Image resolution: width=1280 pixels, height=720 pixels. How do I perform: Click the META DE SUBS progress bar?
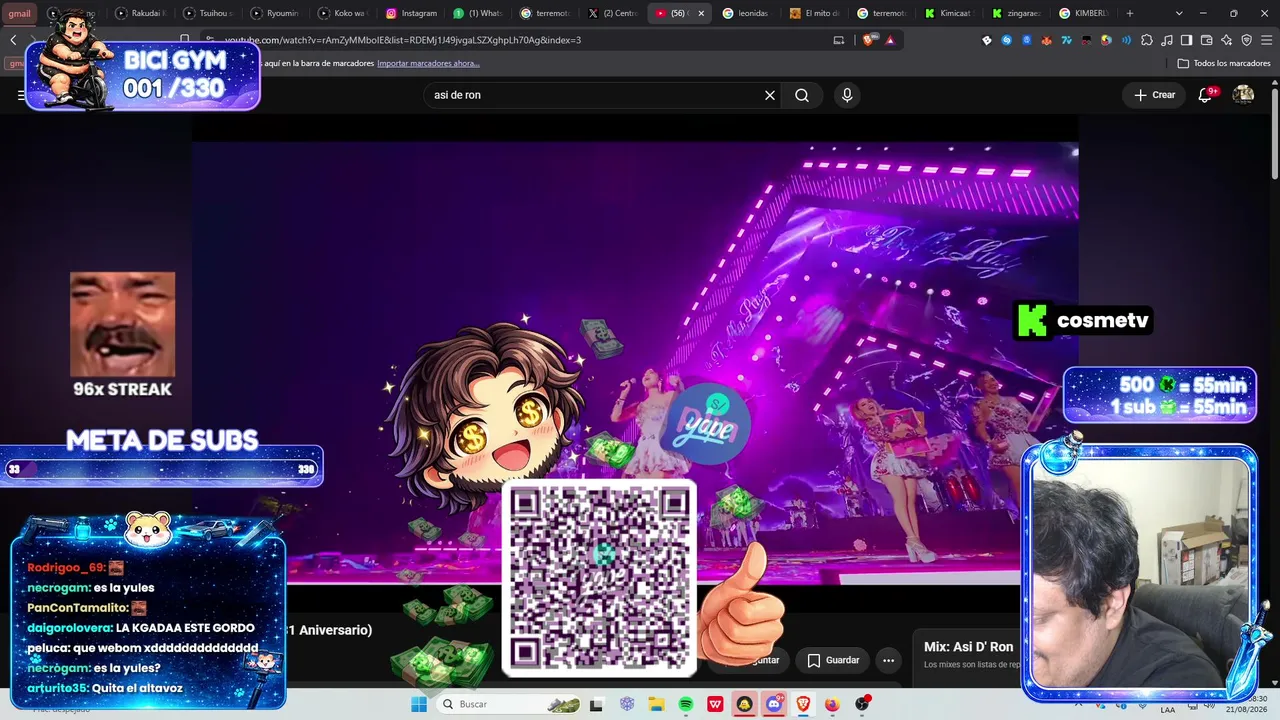pos(161,468)
